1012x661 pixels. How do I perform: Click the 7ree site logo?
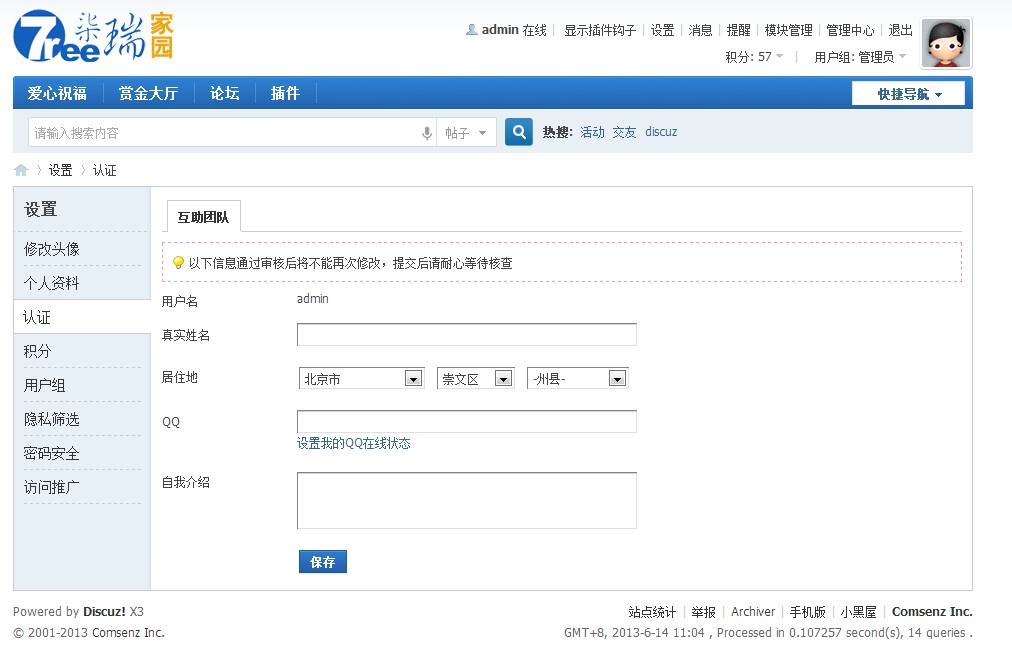pyautogui.click(x=93, y=37)
